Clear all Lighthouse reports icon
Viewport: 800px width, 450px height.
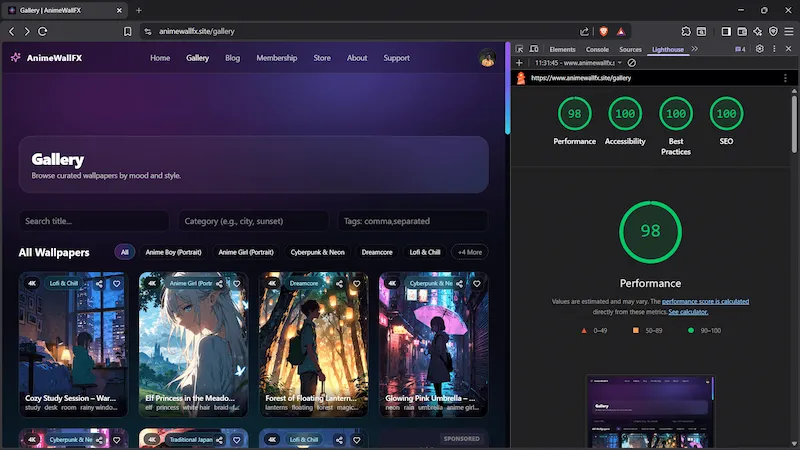point(632,63)
